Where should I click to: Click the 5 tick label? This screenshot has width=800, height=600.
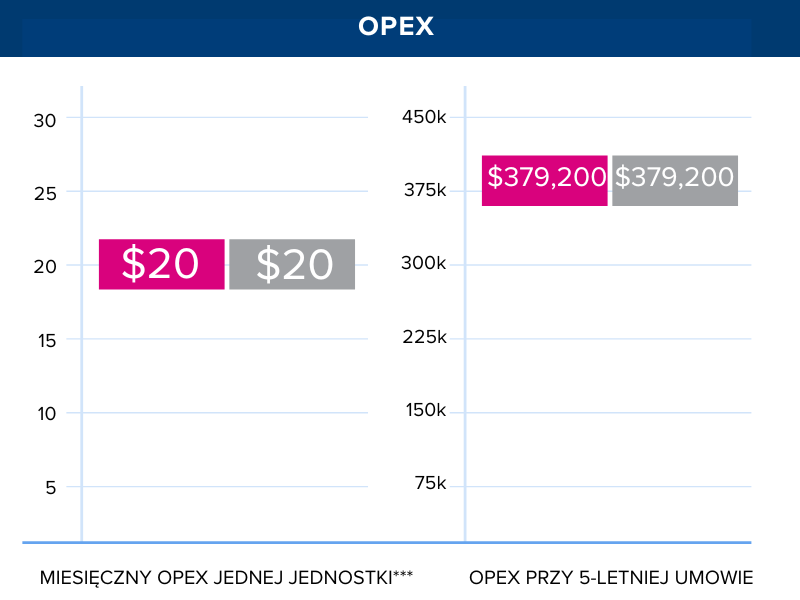[x=50, y=487]
